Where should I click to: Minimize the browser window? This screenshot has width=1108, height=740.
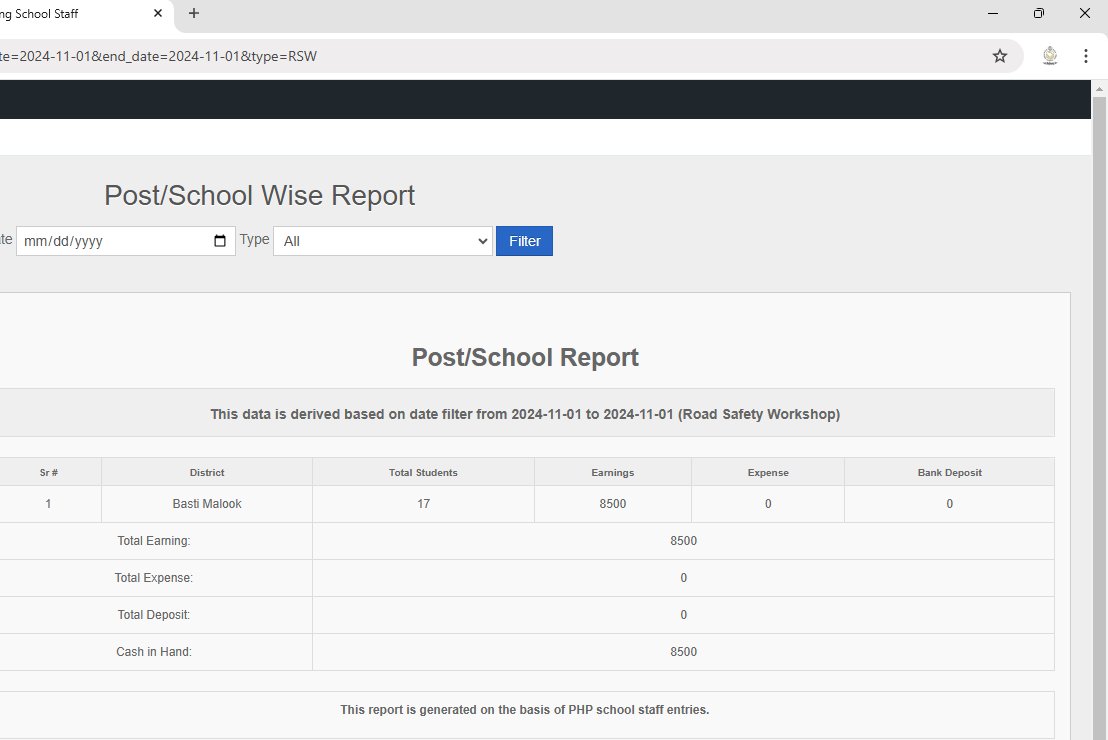pos(993,13)
